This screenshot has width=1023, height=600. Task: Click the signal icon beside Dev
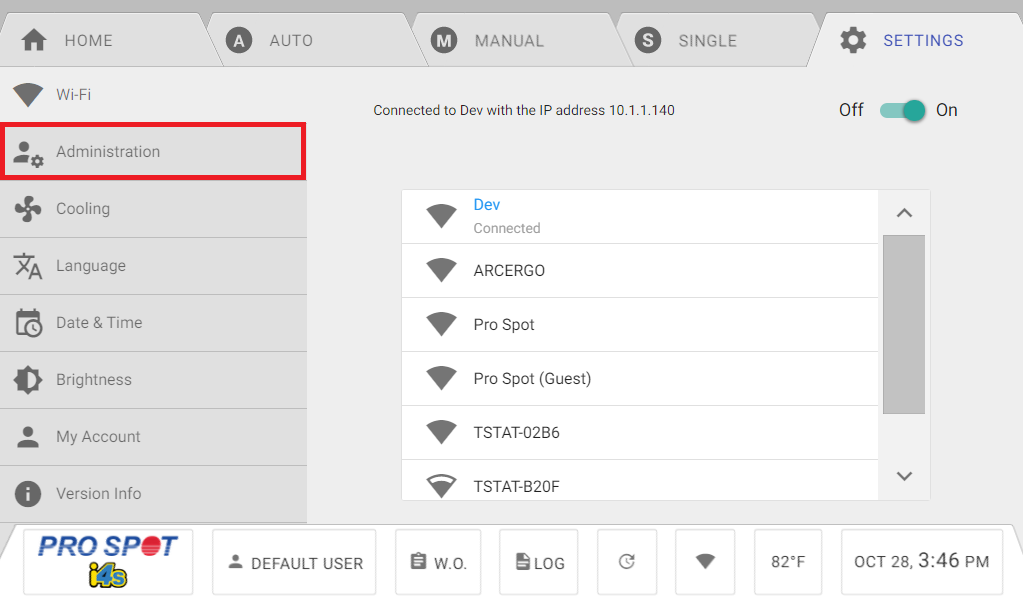(x=442, y=216)
